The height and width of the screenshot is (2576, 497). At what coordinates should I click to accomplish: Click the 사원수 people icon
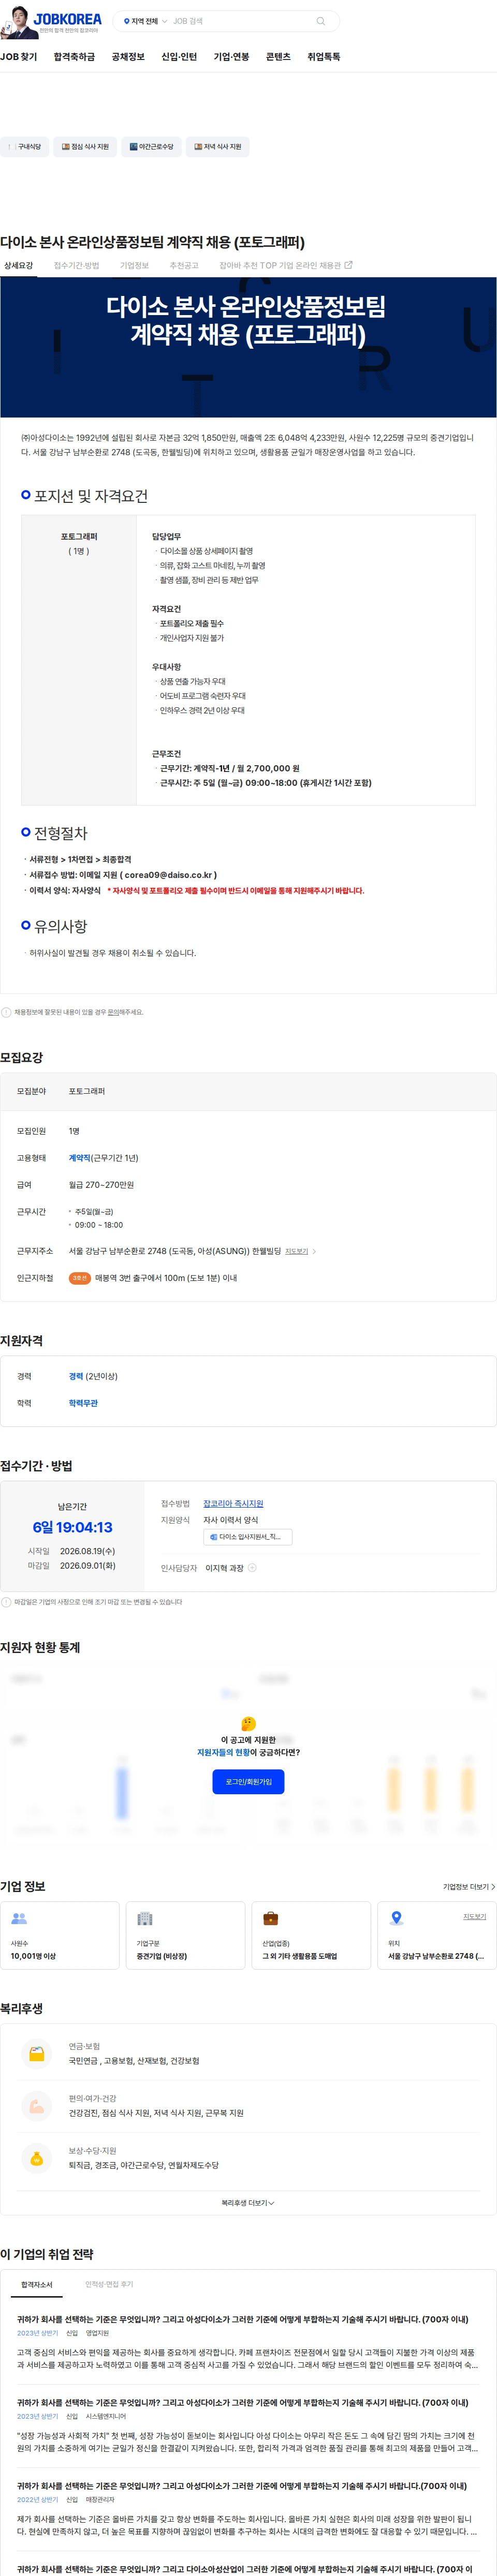click(x=19, y=1918)
